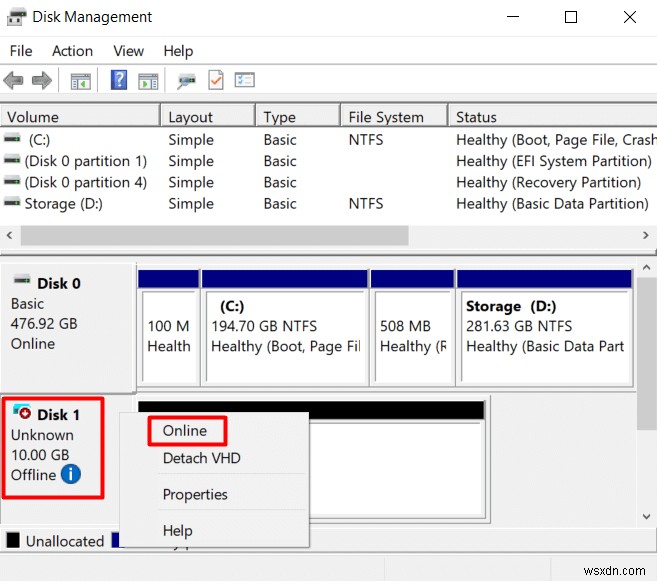Viewport: 657px width, 581px height.
Task: Click Healthy (EFI System Partition) status text
Action: [554, 161]
